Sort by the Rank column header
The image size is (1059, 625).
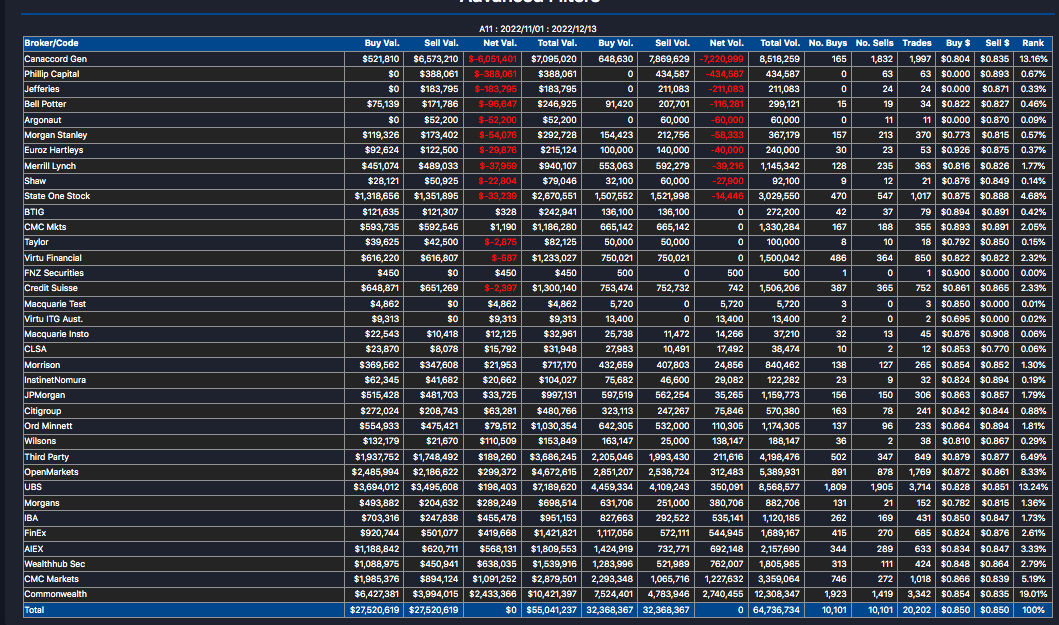[1033, 43]
